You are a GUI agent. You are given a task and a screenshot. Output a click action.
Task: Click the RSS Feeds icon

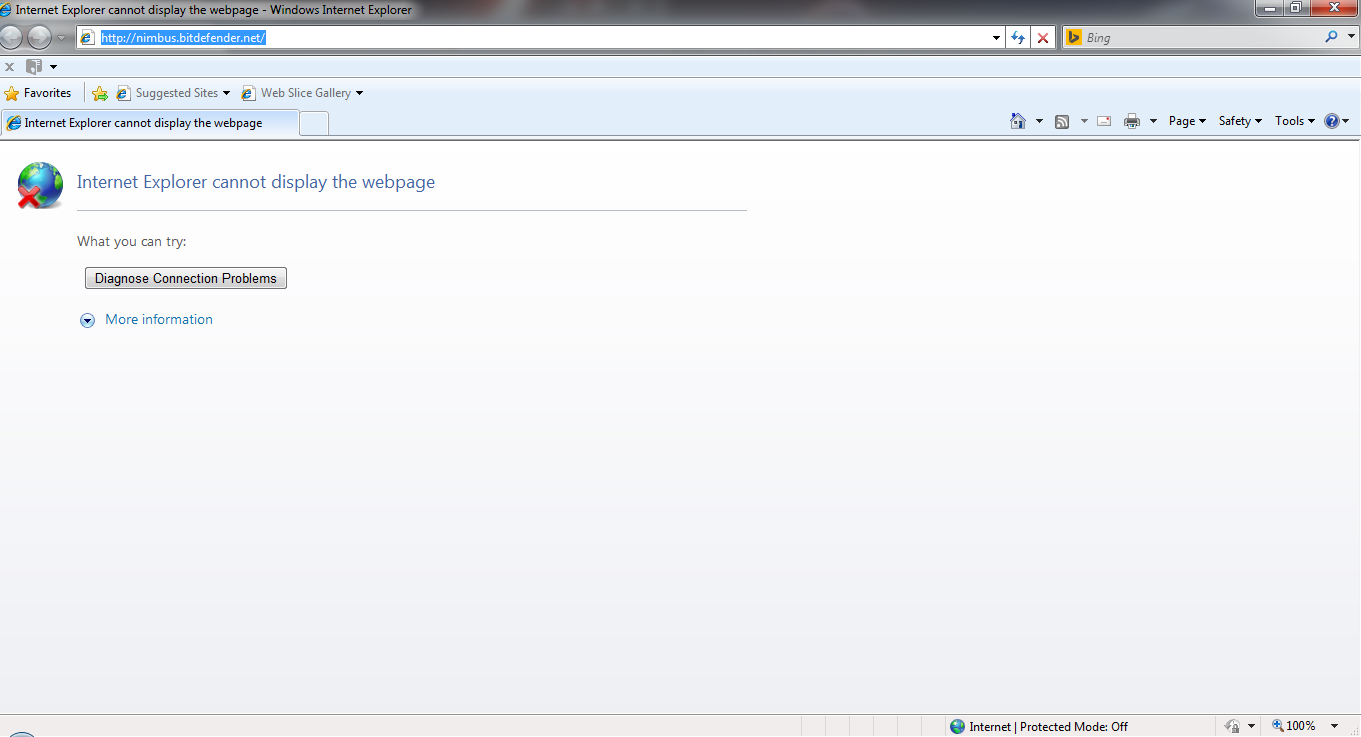point(1062,121)
